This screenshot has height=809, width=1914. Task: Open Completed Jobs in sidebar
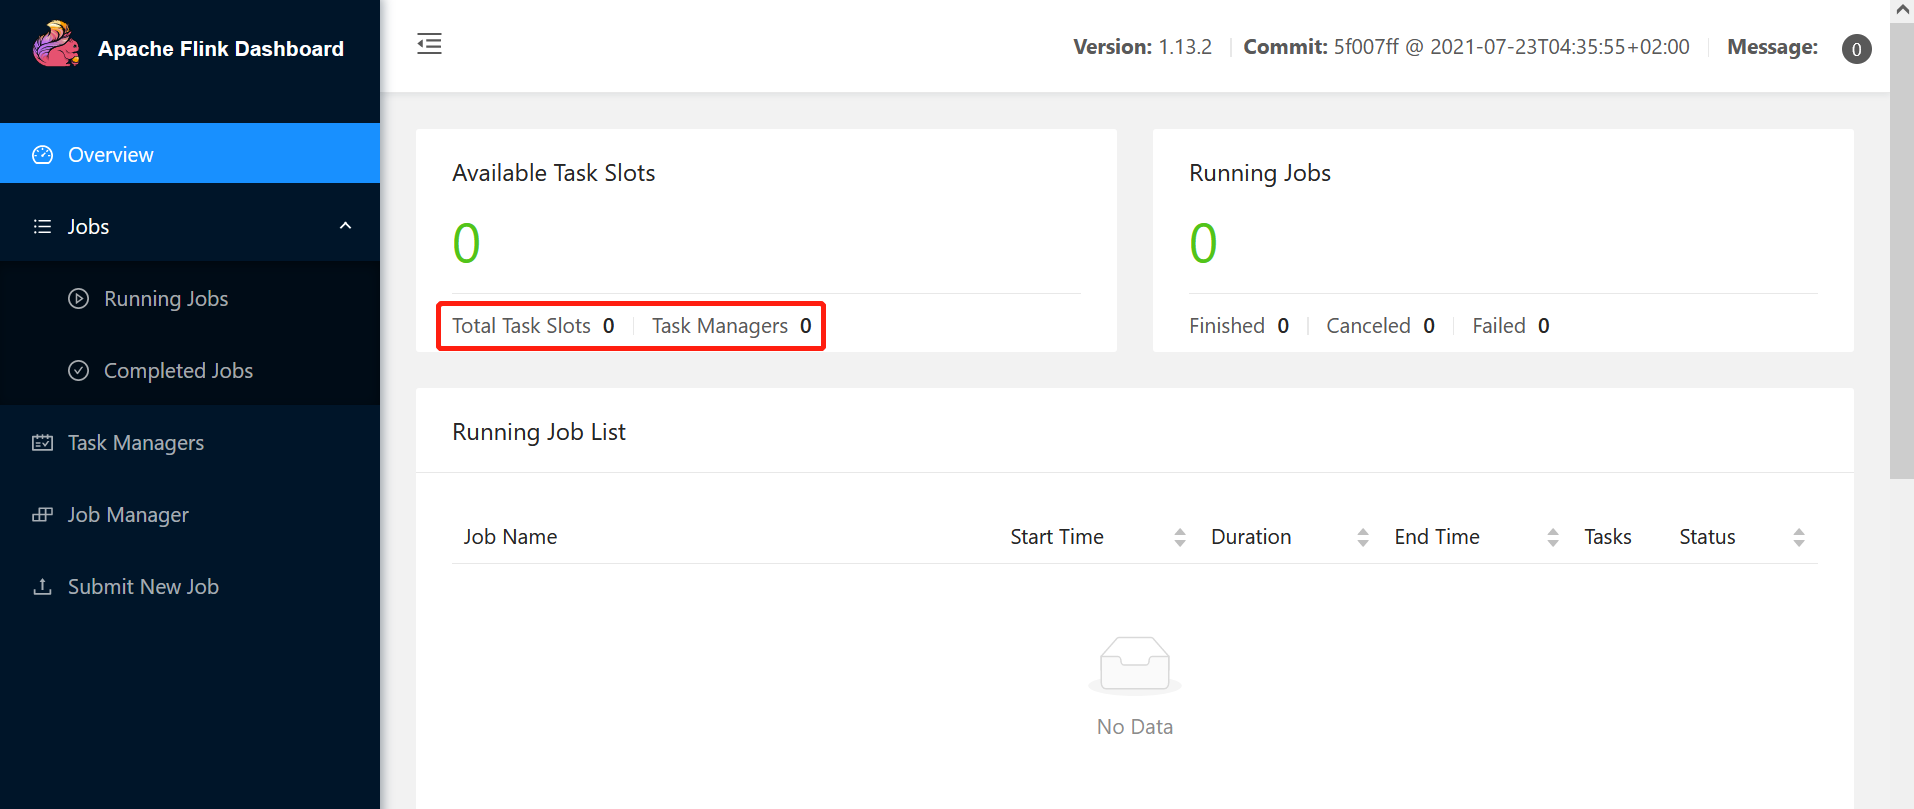pos(190,370)
